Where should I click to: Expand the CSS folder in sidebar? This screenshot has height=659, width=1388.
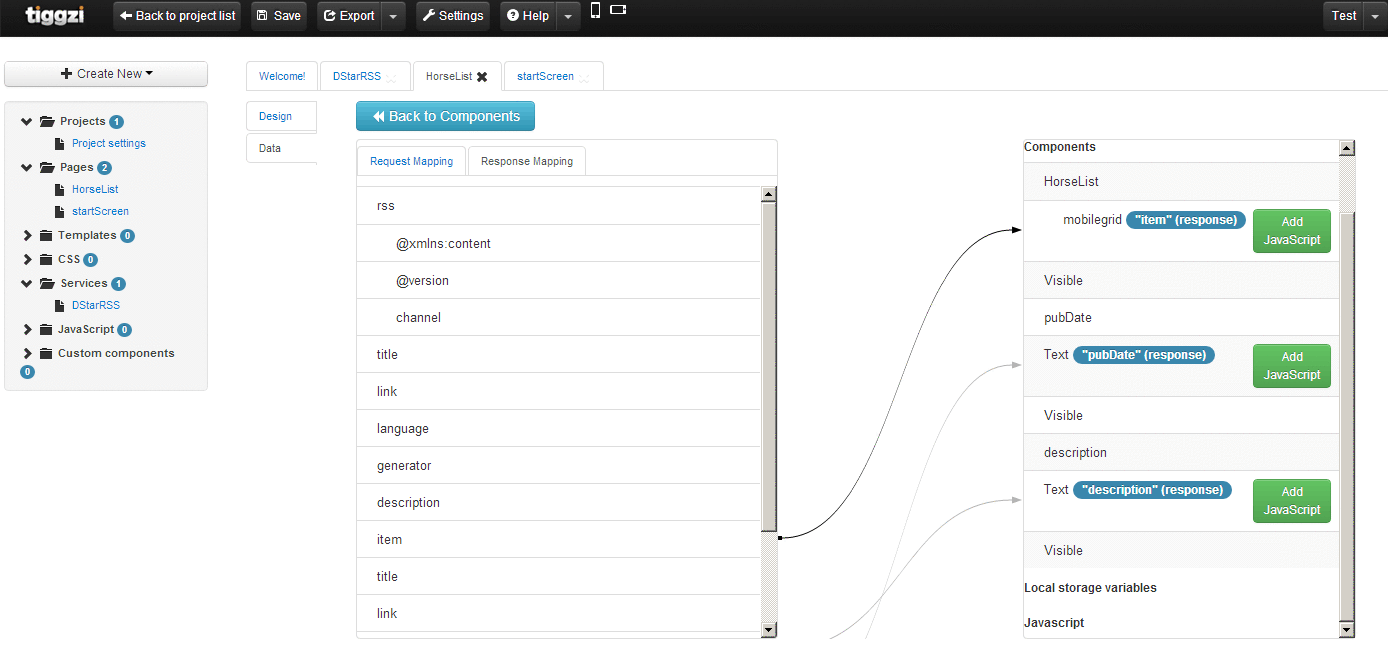pyautogui.click(x=27, y=260)
